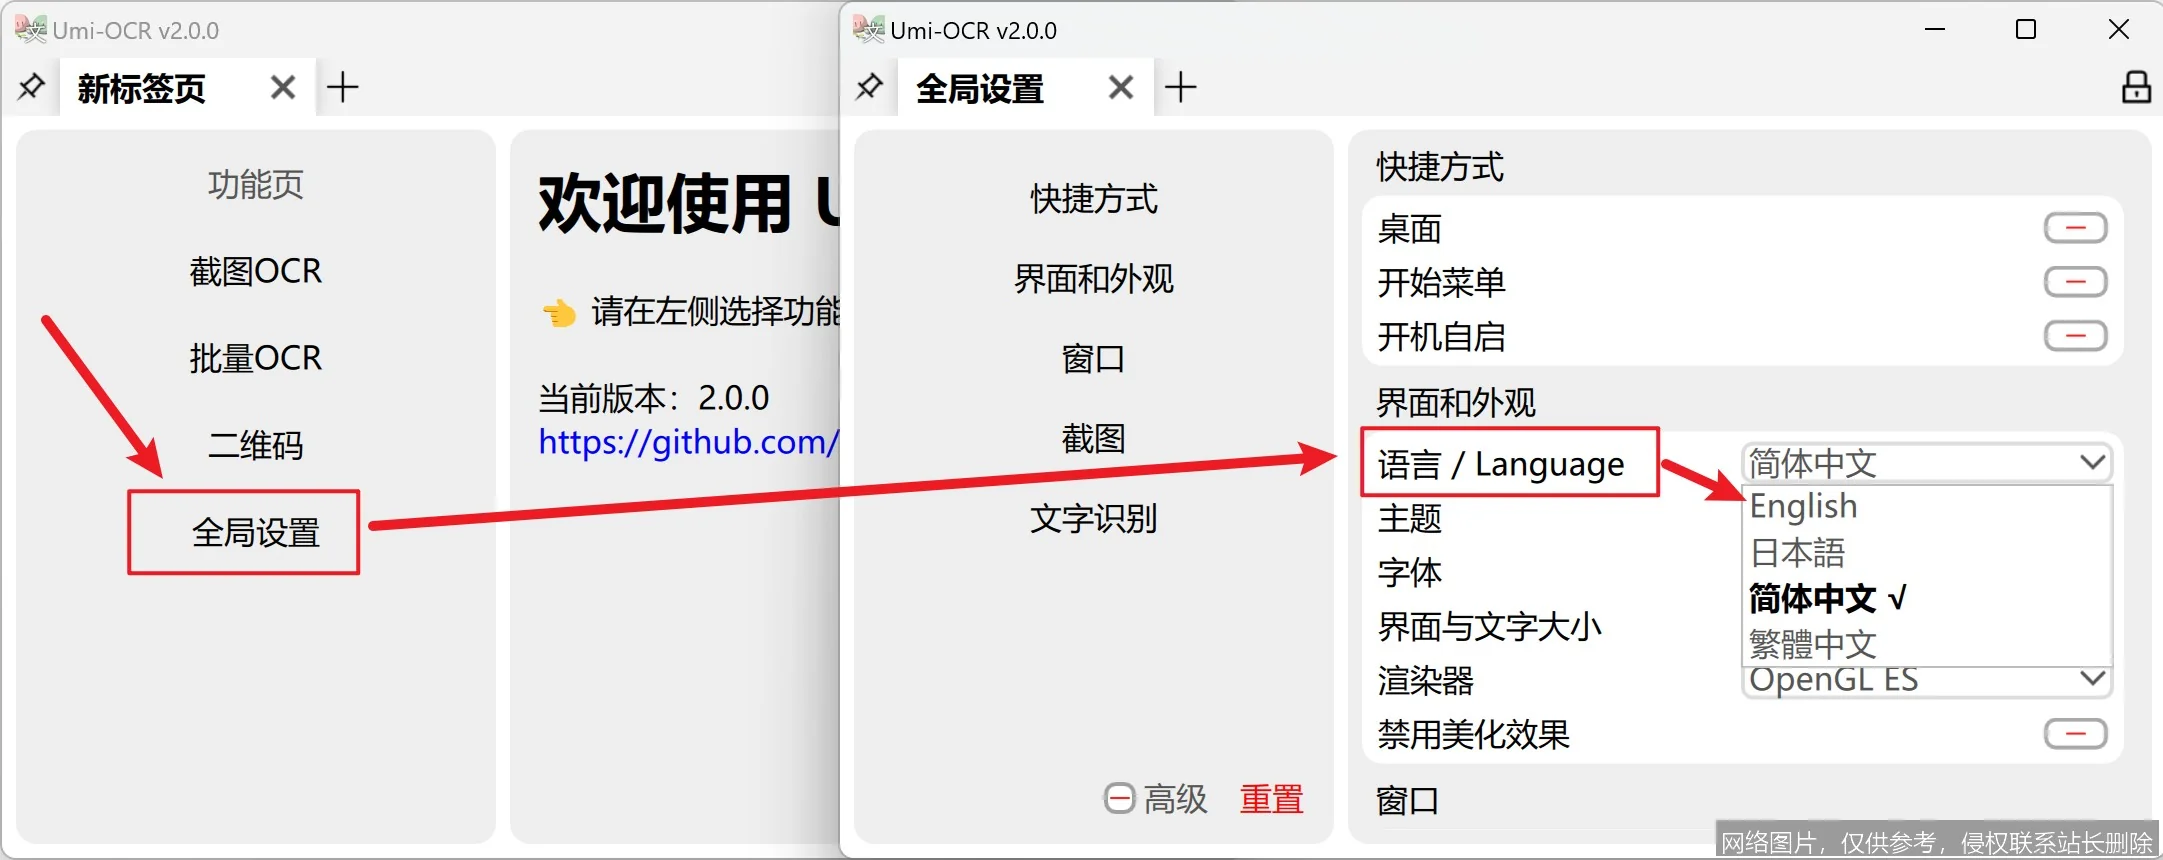Image resolution: width=2163 pixels, height=860 pixels.
Task: Jump to 文字识别 settings section
Action: click(1094, 519)
